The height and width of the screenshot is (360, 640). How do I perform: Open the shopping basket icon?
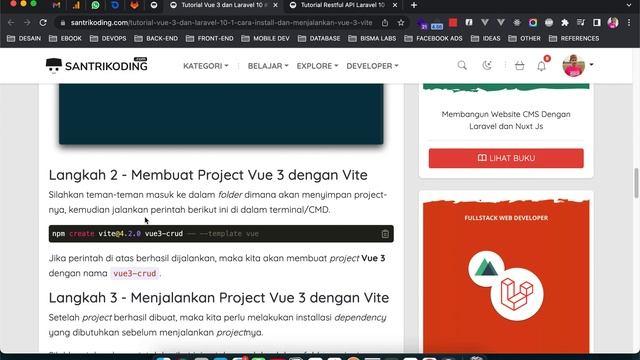point(519,65)
